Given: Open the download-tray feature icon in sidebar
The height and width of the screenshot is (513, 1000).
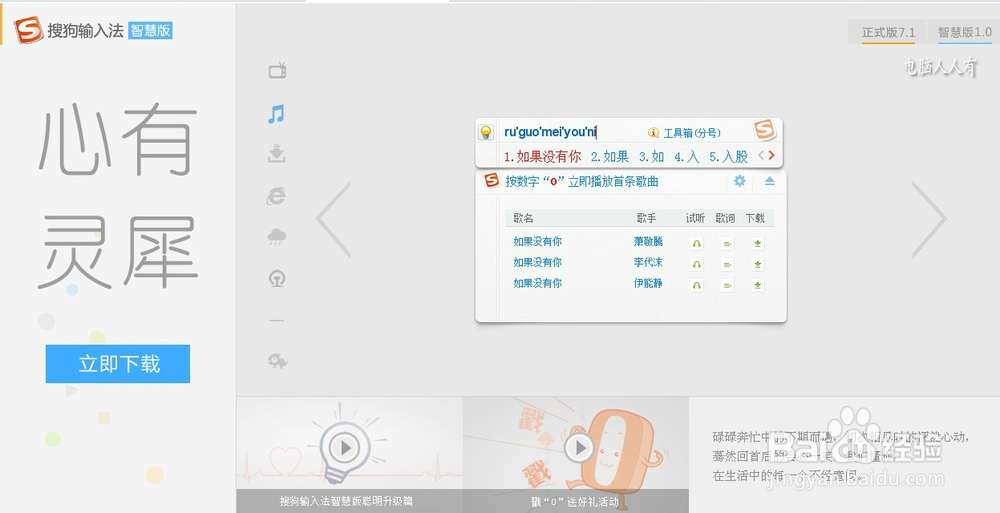Looking at the screenshot, I should pyautogui.click(x=276, y=154).
